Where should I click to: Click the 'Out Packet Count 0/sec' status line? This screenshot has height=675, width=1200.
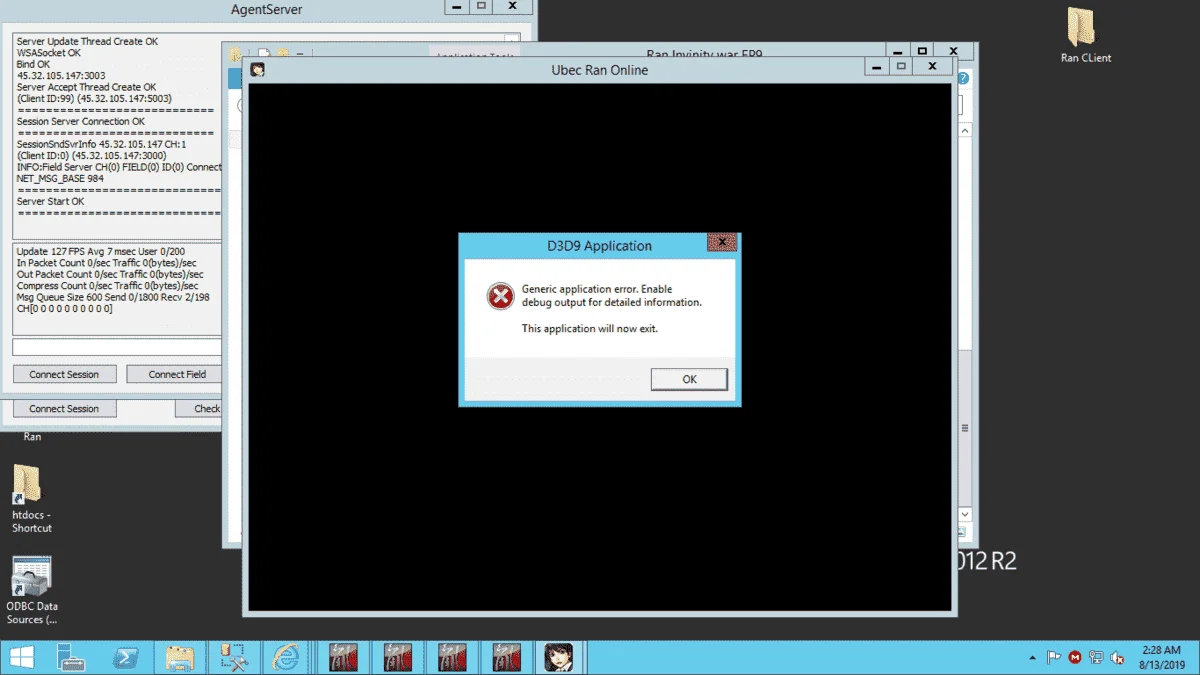(110, 274)
